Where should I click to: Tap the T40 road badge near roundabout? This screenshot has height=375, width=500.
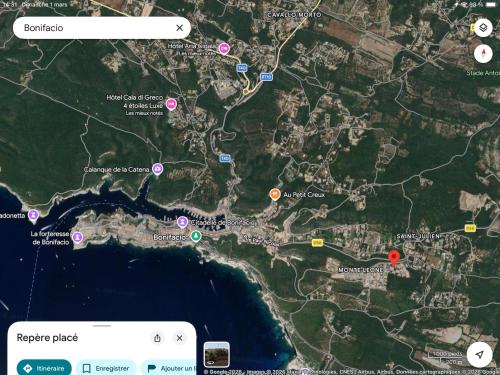pyautogui.click(x=242, y=68)
